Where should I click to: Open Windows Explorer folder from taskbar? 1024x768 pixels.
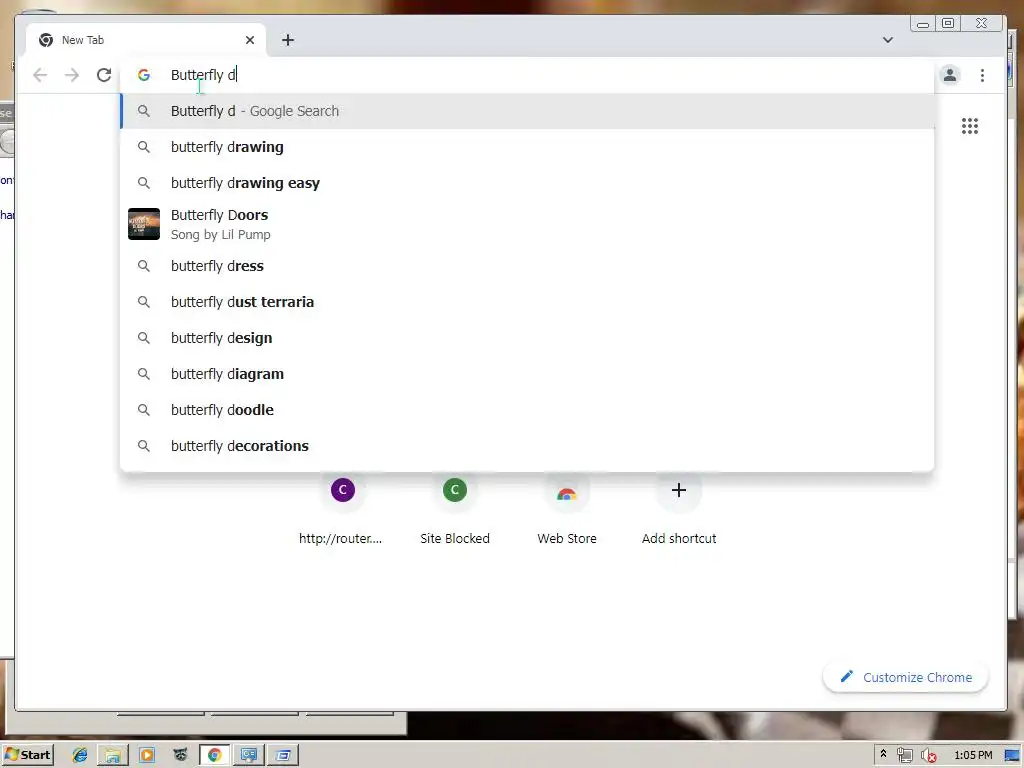113,755
